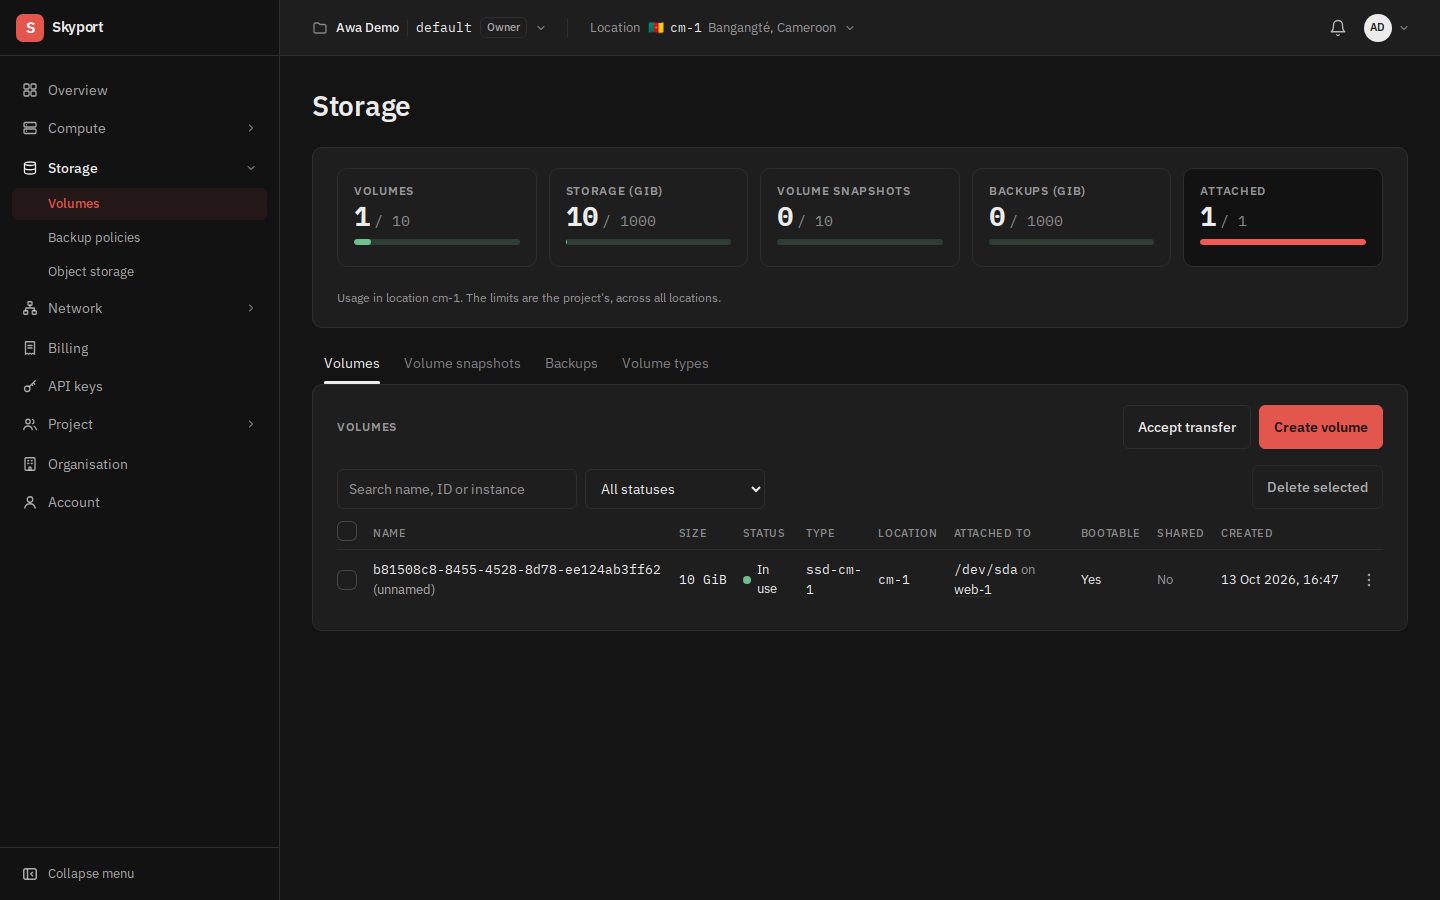The height and width of the screenshot is (900, 1440).
Task: Collapse the Storage menu chevron
Action: click(251, 168)
